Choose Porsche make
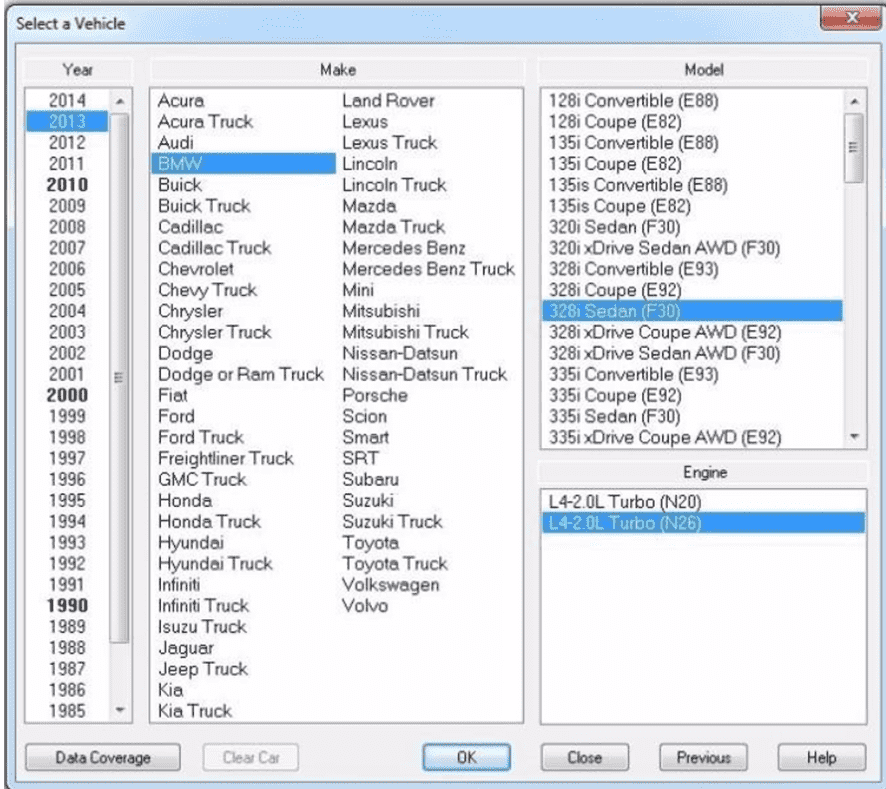 (375, 395)
